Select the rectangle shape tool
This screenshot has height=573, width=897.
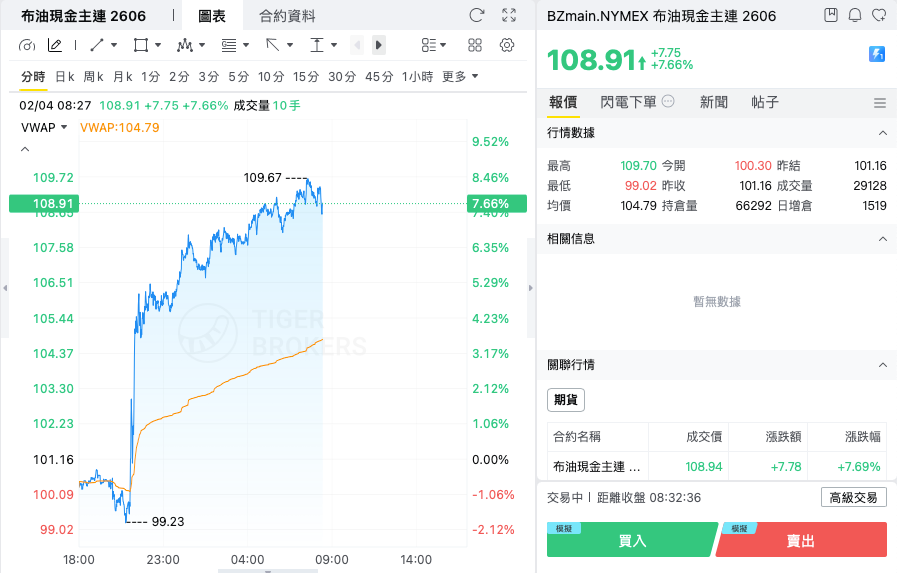click(x=141, y=45)
